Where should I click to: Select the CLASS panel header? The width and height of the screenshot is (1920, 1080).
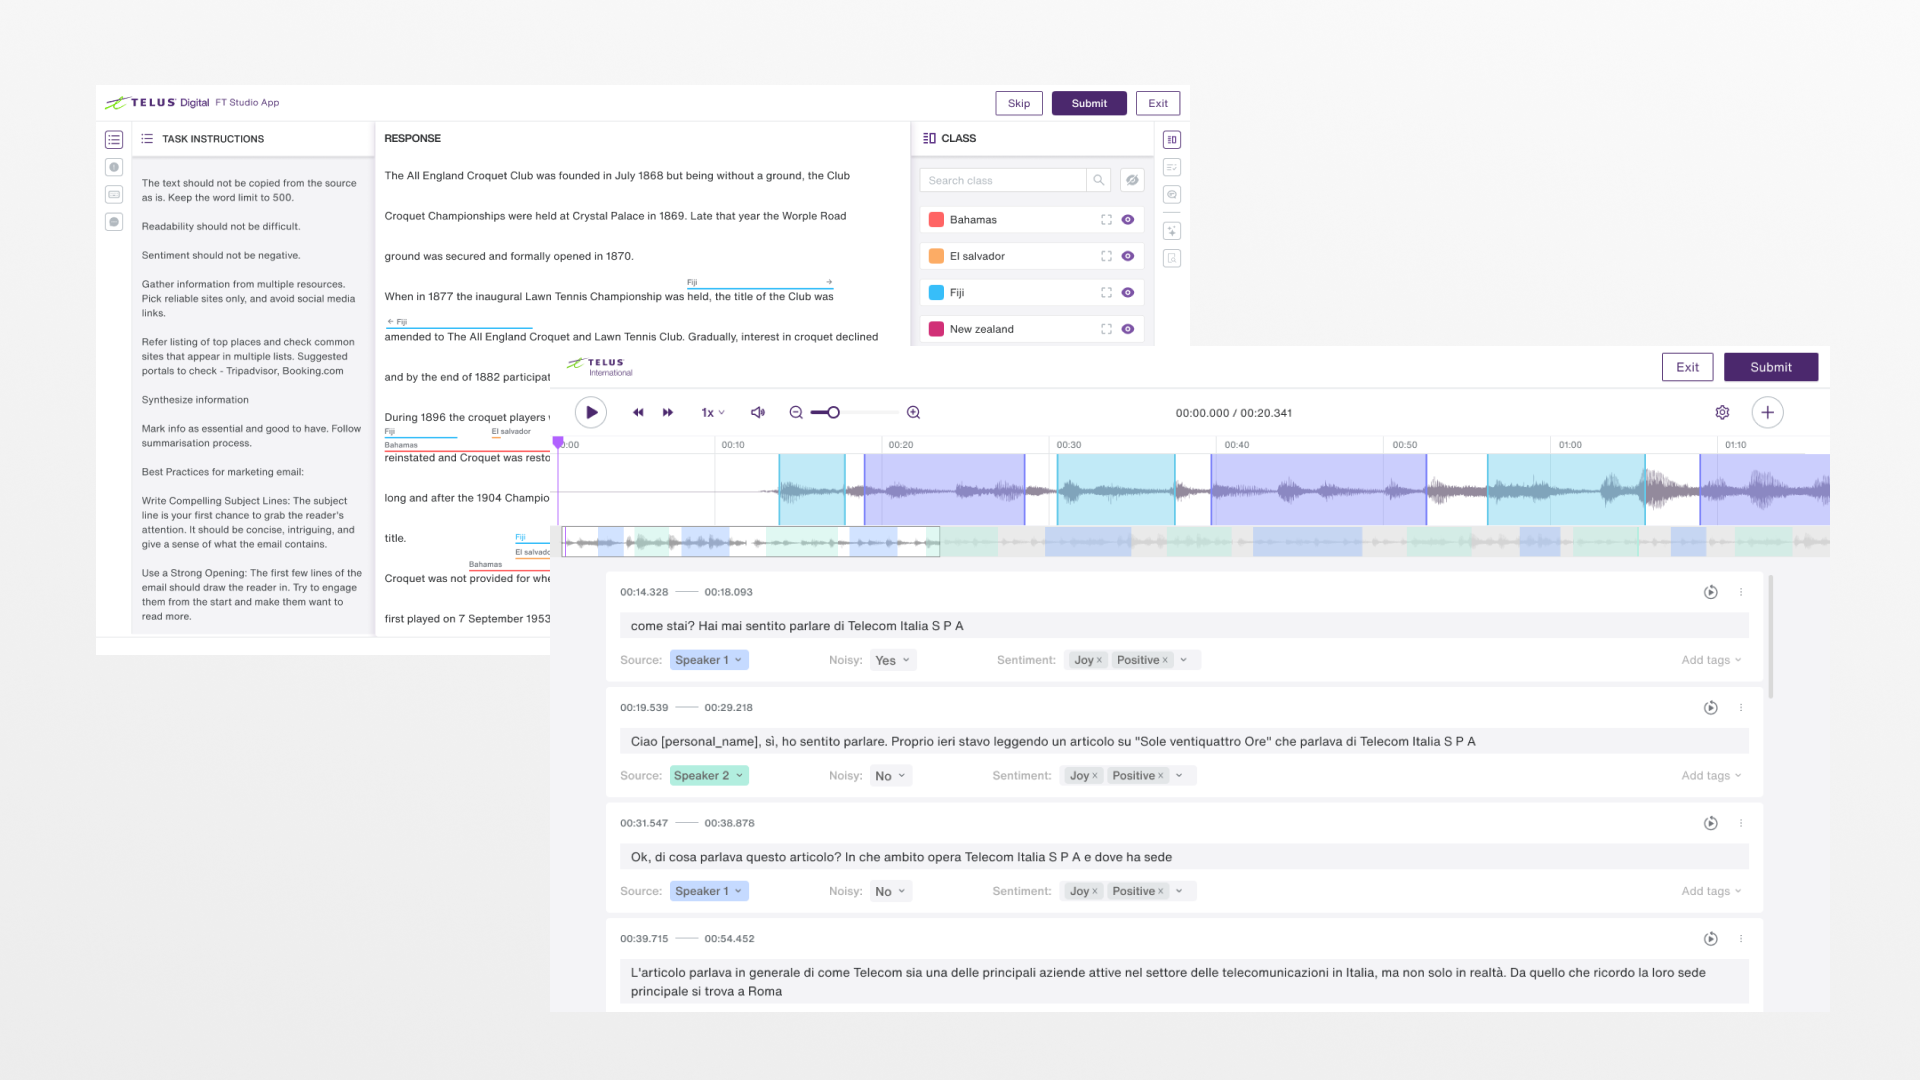tap(958, 138)
